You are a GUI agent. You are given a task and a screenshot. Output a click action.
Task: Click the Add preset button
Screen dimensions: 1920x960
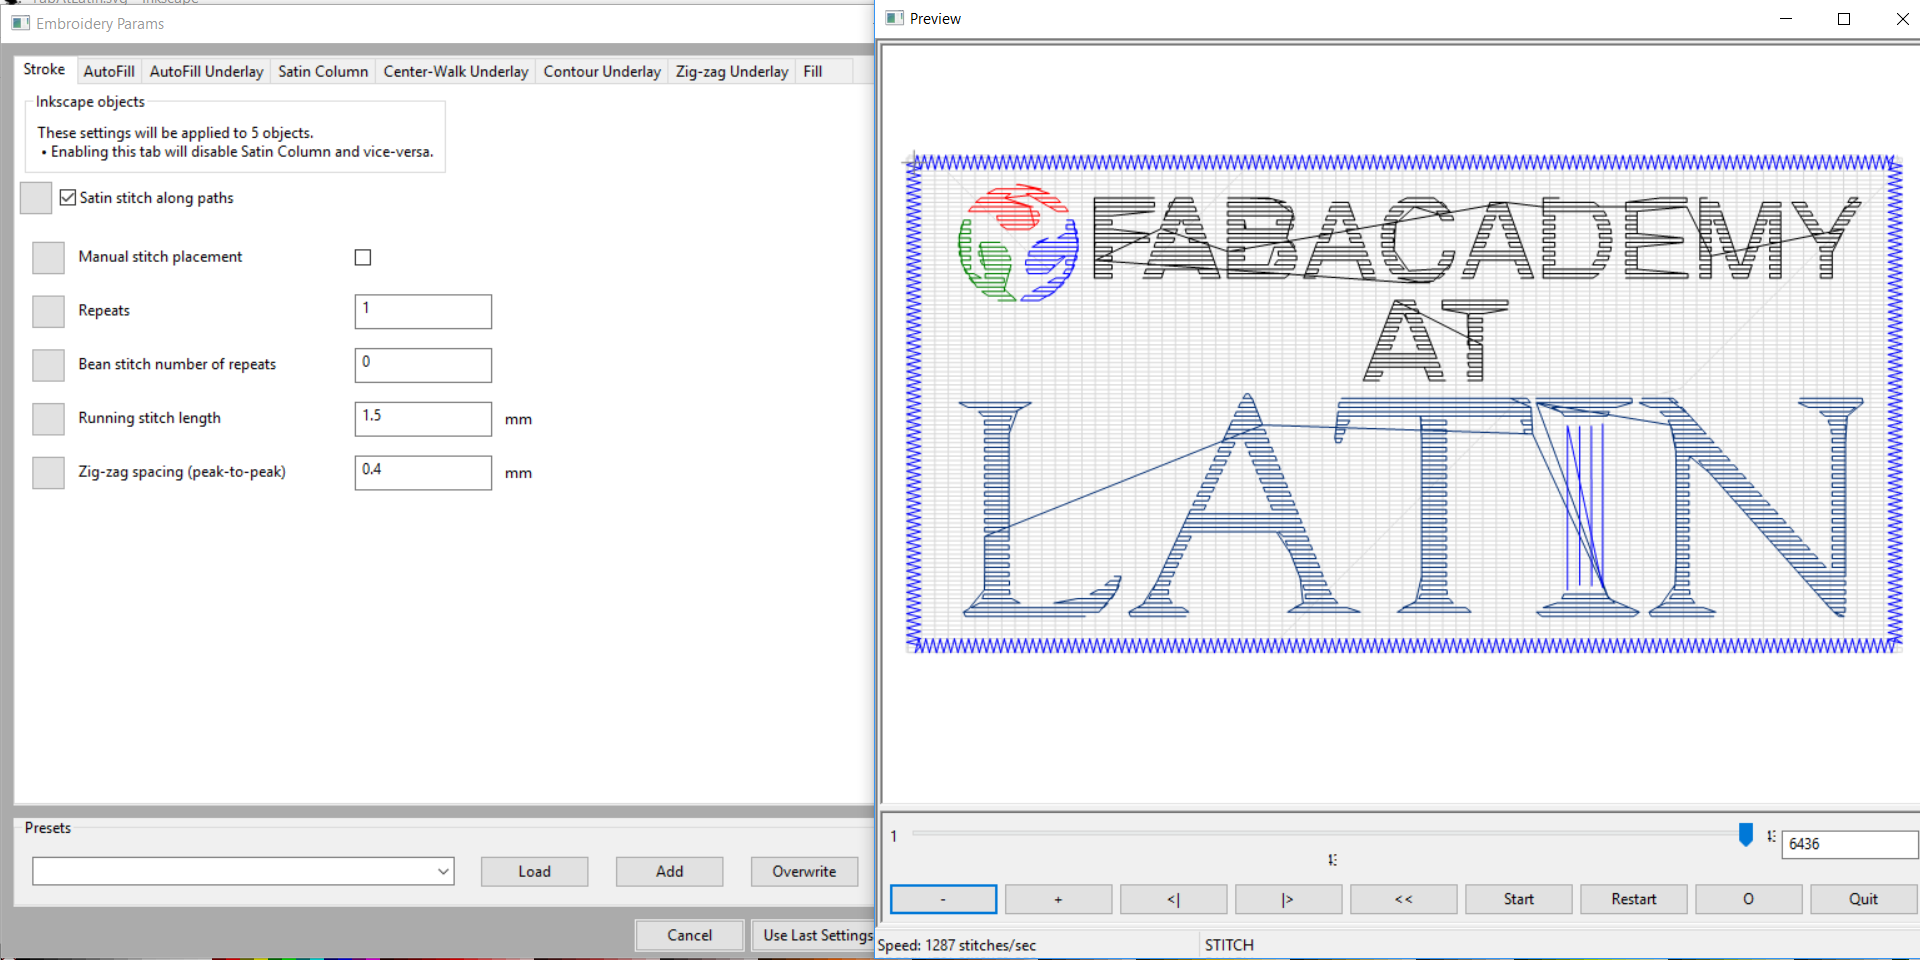[x=669, y=872]
